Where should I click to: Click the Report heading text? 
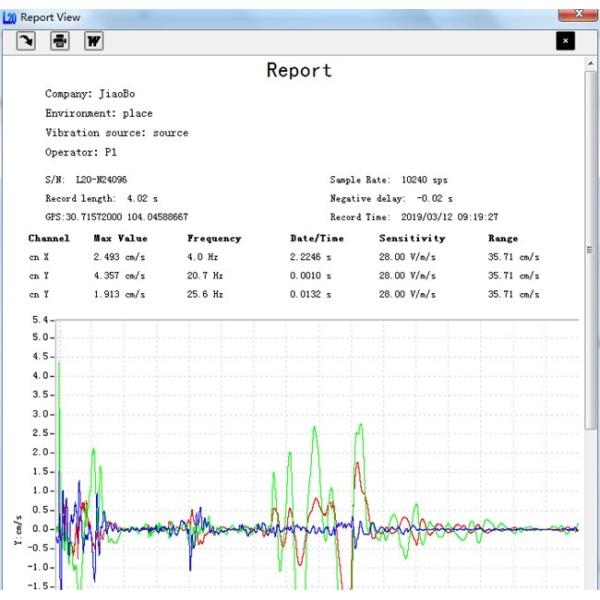click(299, 71)
